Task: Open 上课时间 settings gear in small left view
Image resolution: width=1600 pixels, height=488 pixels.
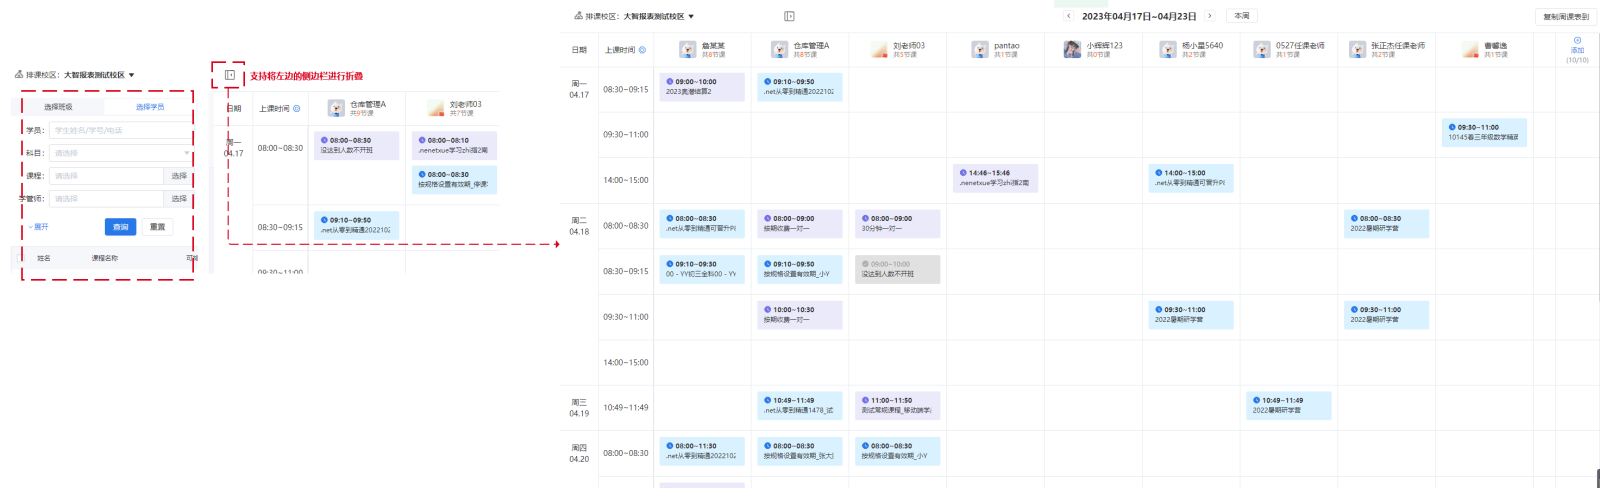Action: coord(296,108)
